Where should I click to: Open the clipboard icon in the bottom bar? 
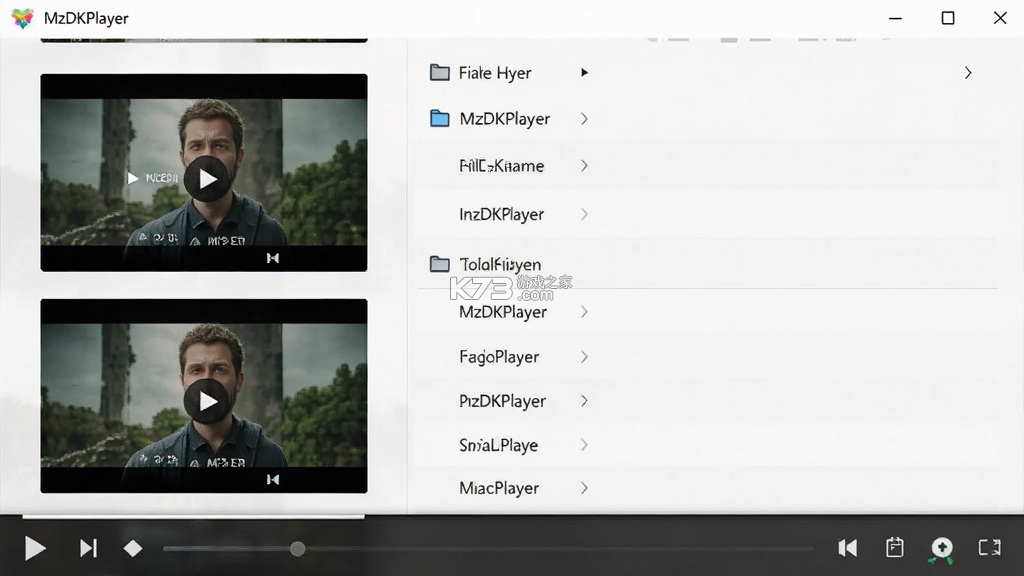(895, 547)
